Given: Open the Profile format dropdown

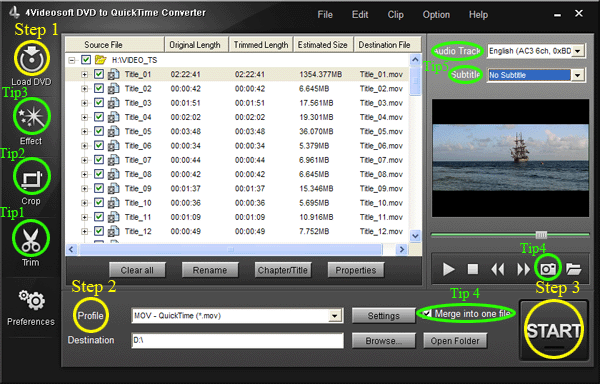Looking at the screenshot, I should click(335, 316).
